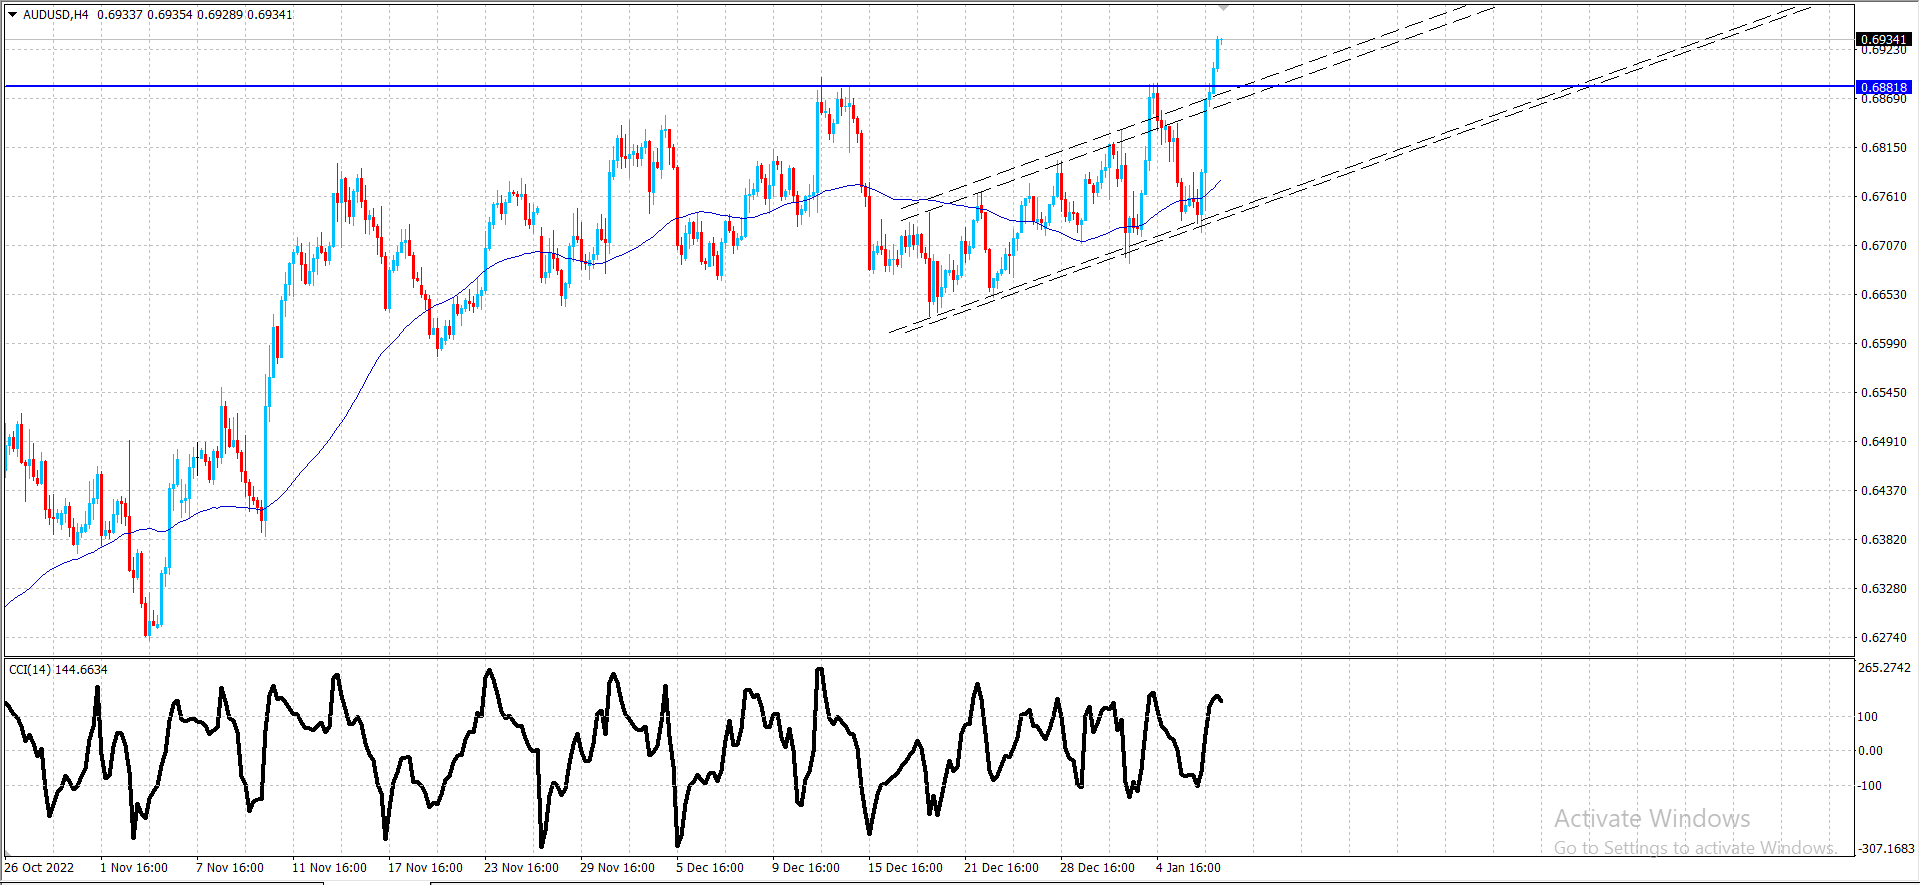Image resolution: width=1920 pixels, height=885 pixels.
Task: Click the 0.62740 price scale value
Action: click(x=1883, y=637)
